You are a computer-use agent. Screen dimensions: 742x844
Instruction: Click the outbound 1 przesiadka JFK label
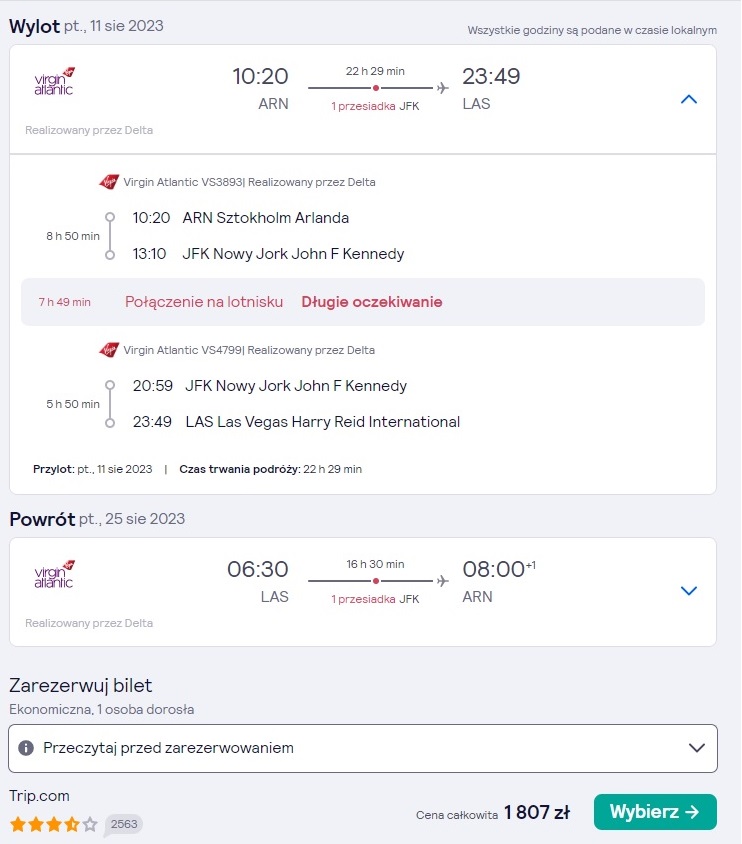pyautogui.click(x=375, y=106)
